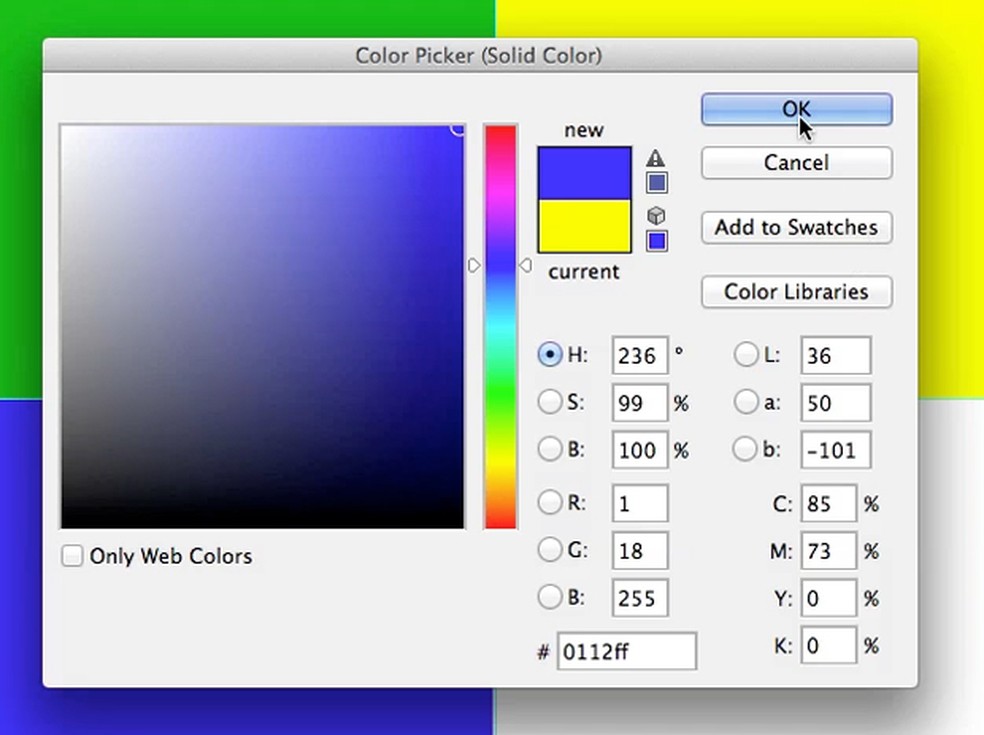
Task: Select the B brightness radio button
Action: (x=550, y=449)
